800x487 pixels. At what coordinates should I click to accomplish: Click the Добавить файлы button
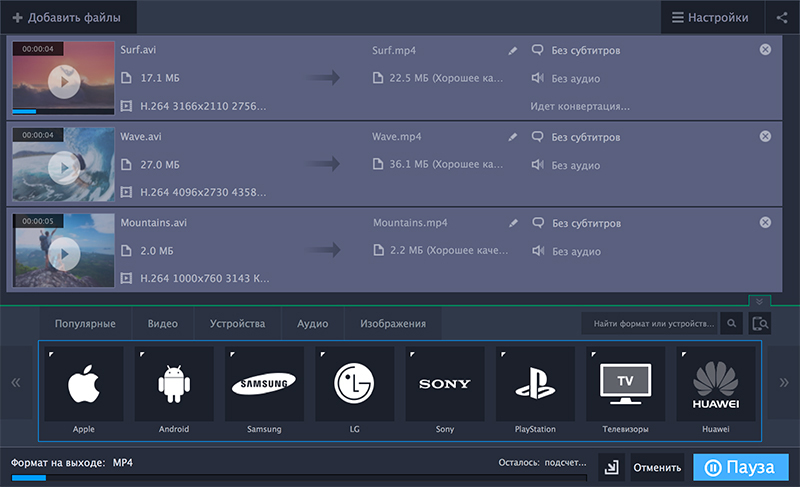tap(68, 17)
